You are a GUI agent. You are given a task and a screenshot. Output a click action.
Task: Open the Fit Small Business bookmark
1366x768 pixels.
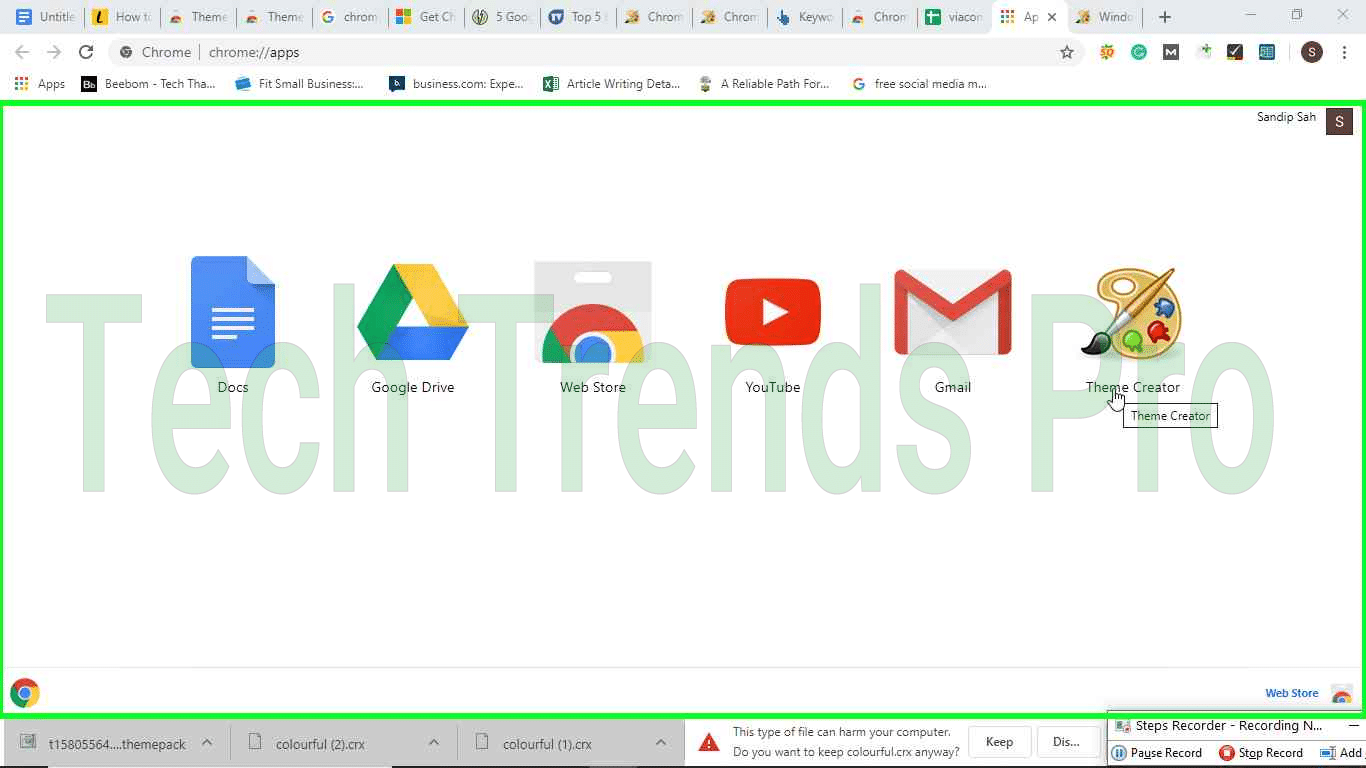coord(300,84)
